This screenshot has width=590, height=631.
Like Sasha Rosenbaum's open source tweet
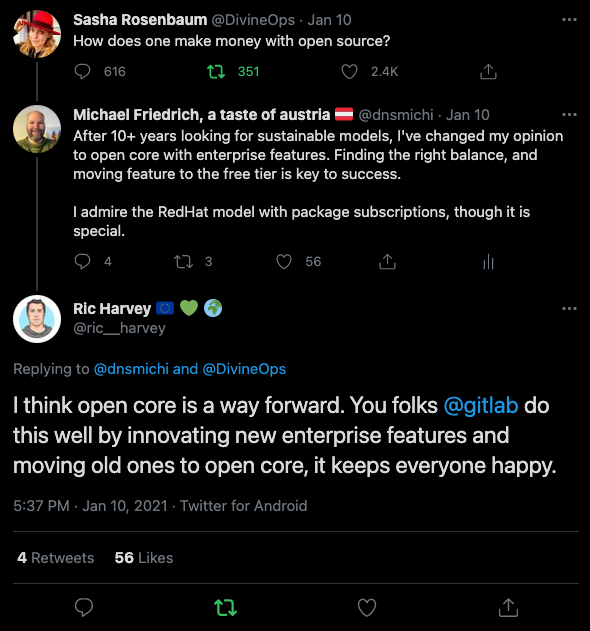click(x=349, y=72)
